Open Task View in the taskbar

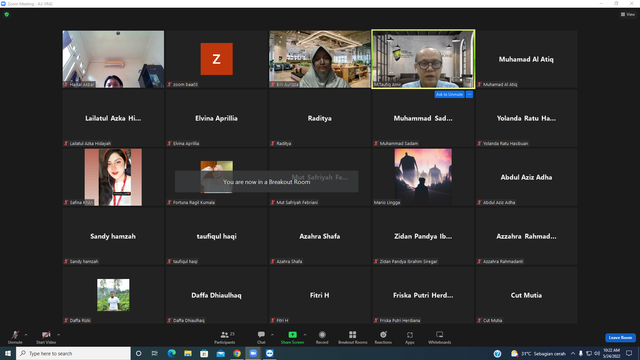[155, 353]
